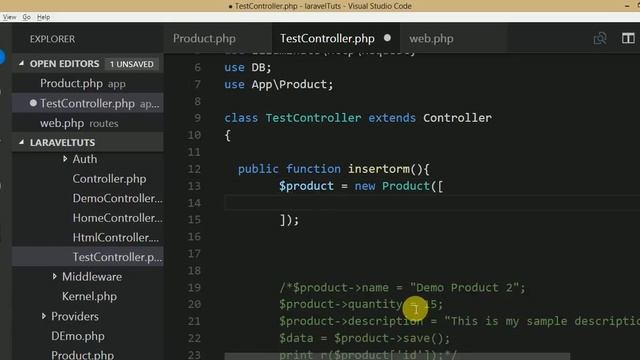
Task: Click the 'use App\Product;' line
Action: pos(279,84)
